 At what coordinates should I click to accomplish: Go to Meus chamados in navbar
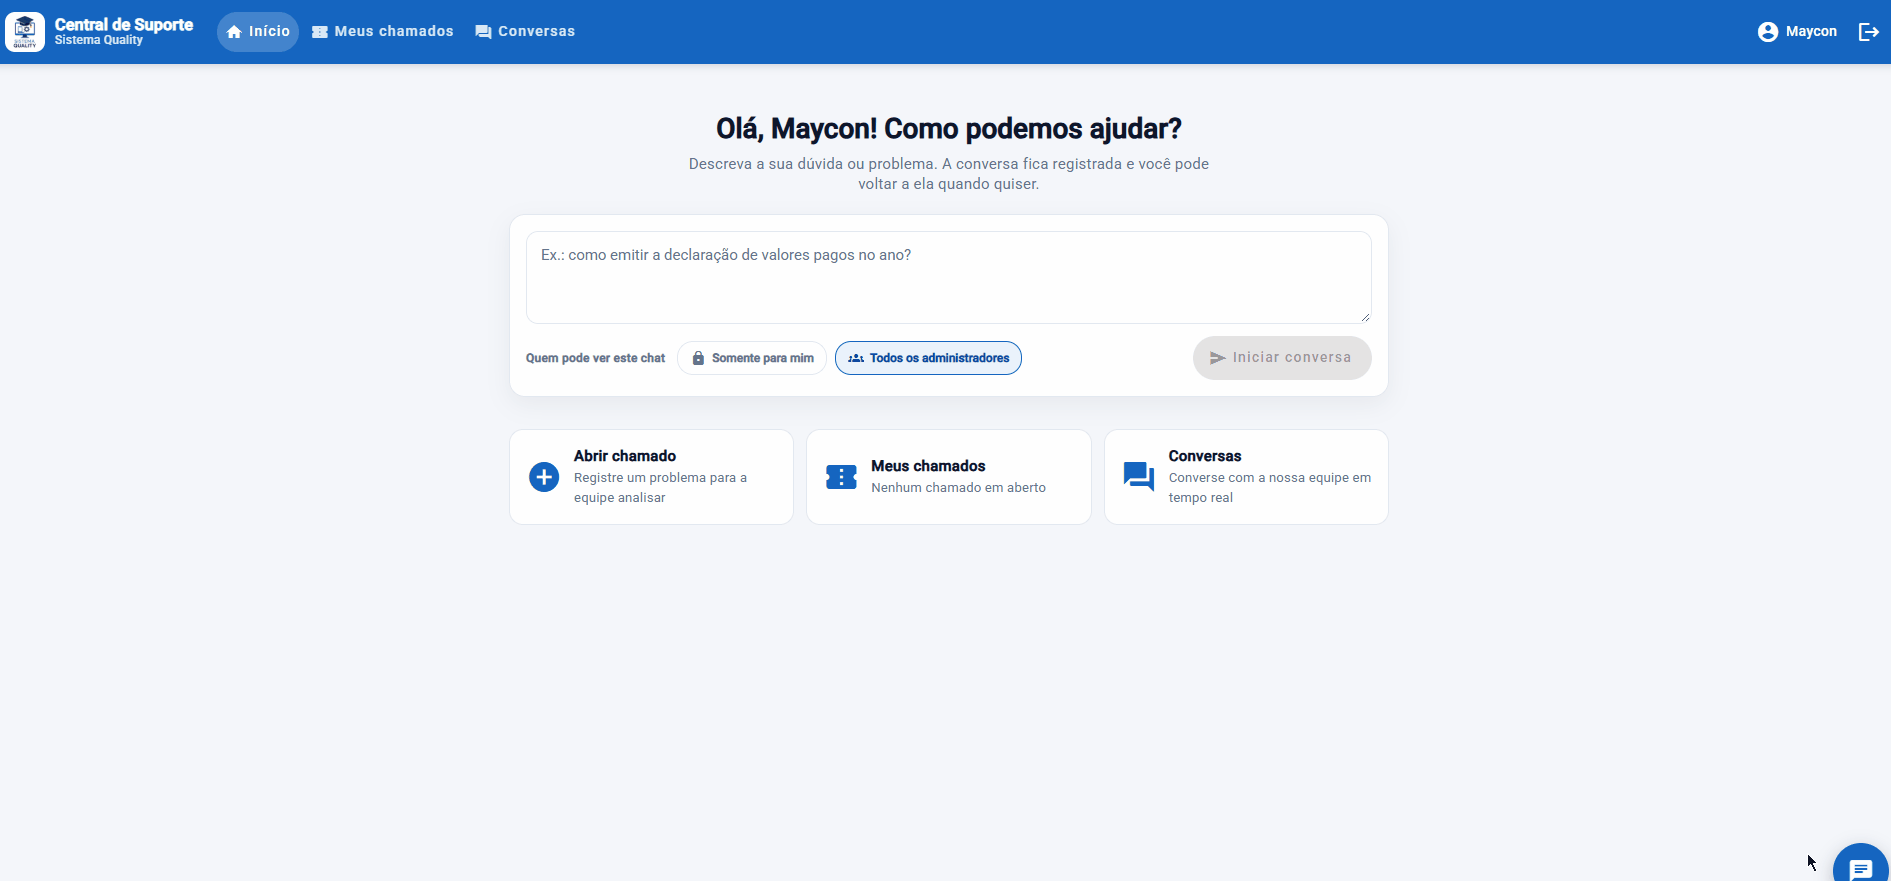[x=383, y=32]
